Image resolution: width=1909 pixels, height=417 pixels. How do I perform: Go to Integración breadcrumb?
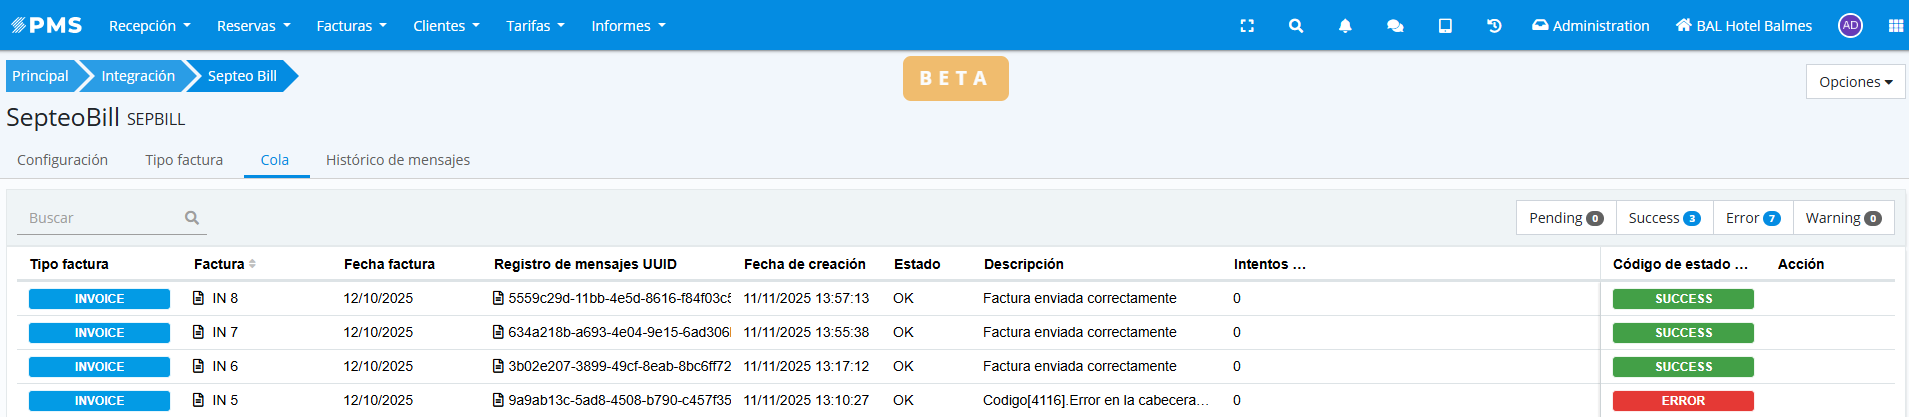138,76
